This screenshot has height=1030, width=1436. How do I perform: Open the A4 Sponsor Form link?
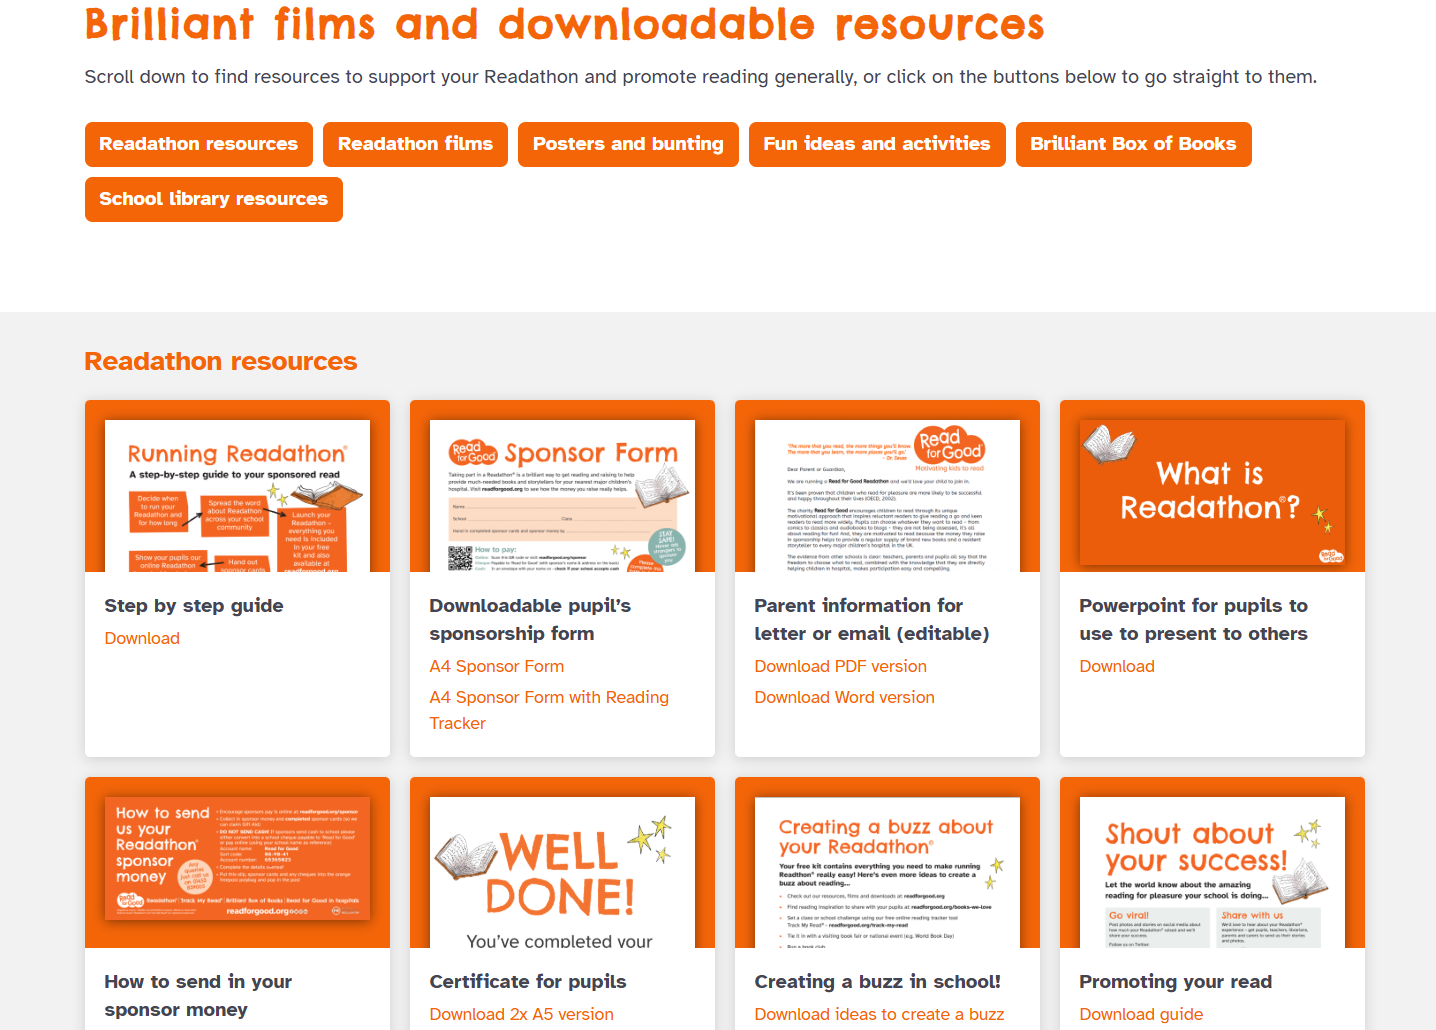click(496, 666)
